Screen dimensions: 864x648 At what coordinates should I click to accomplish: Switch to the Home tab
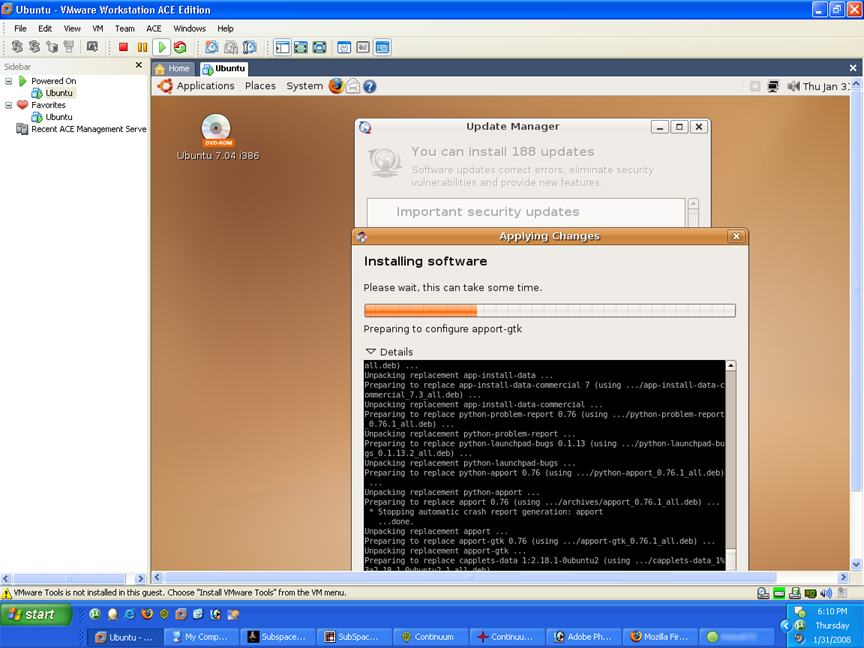(x=173, y=68)
